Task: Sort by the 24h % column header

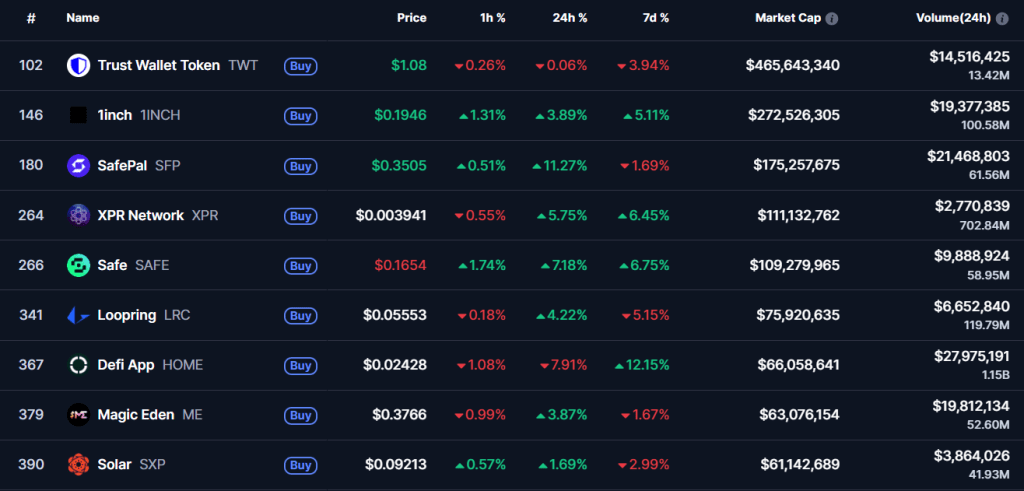Action: (569, 18)
